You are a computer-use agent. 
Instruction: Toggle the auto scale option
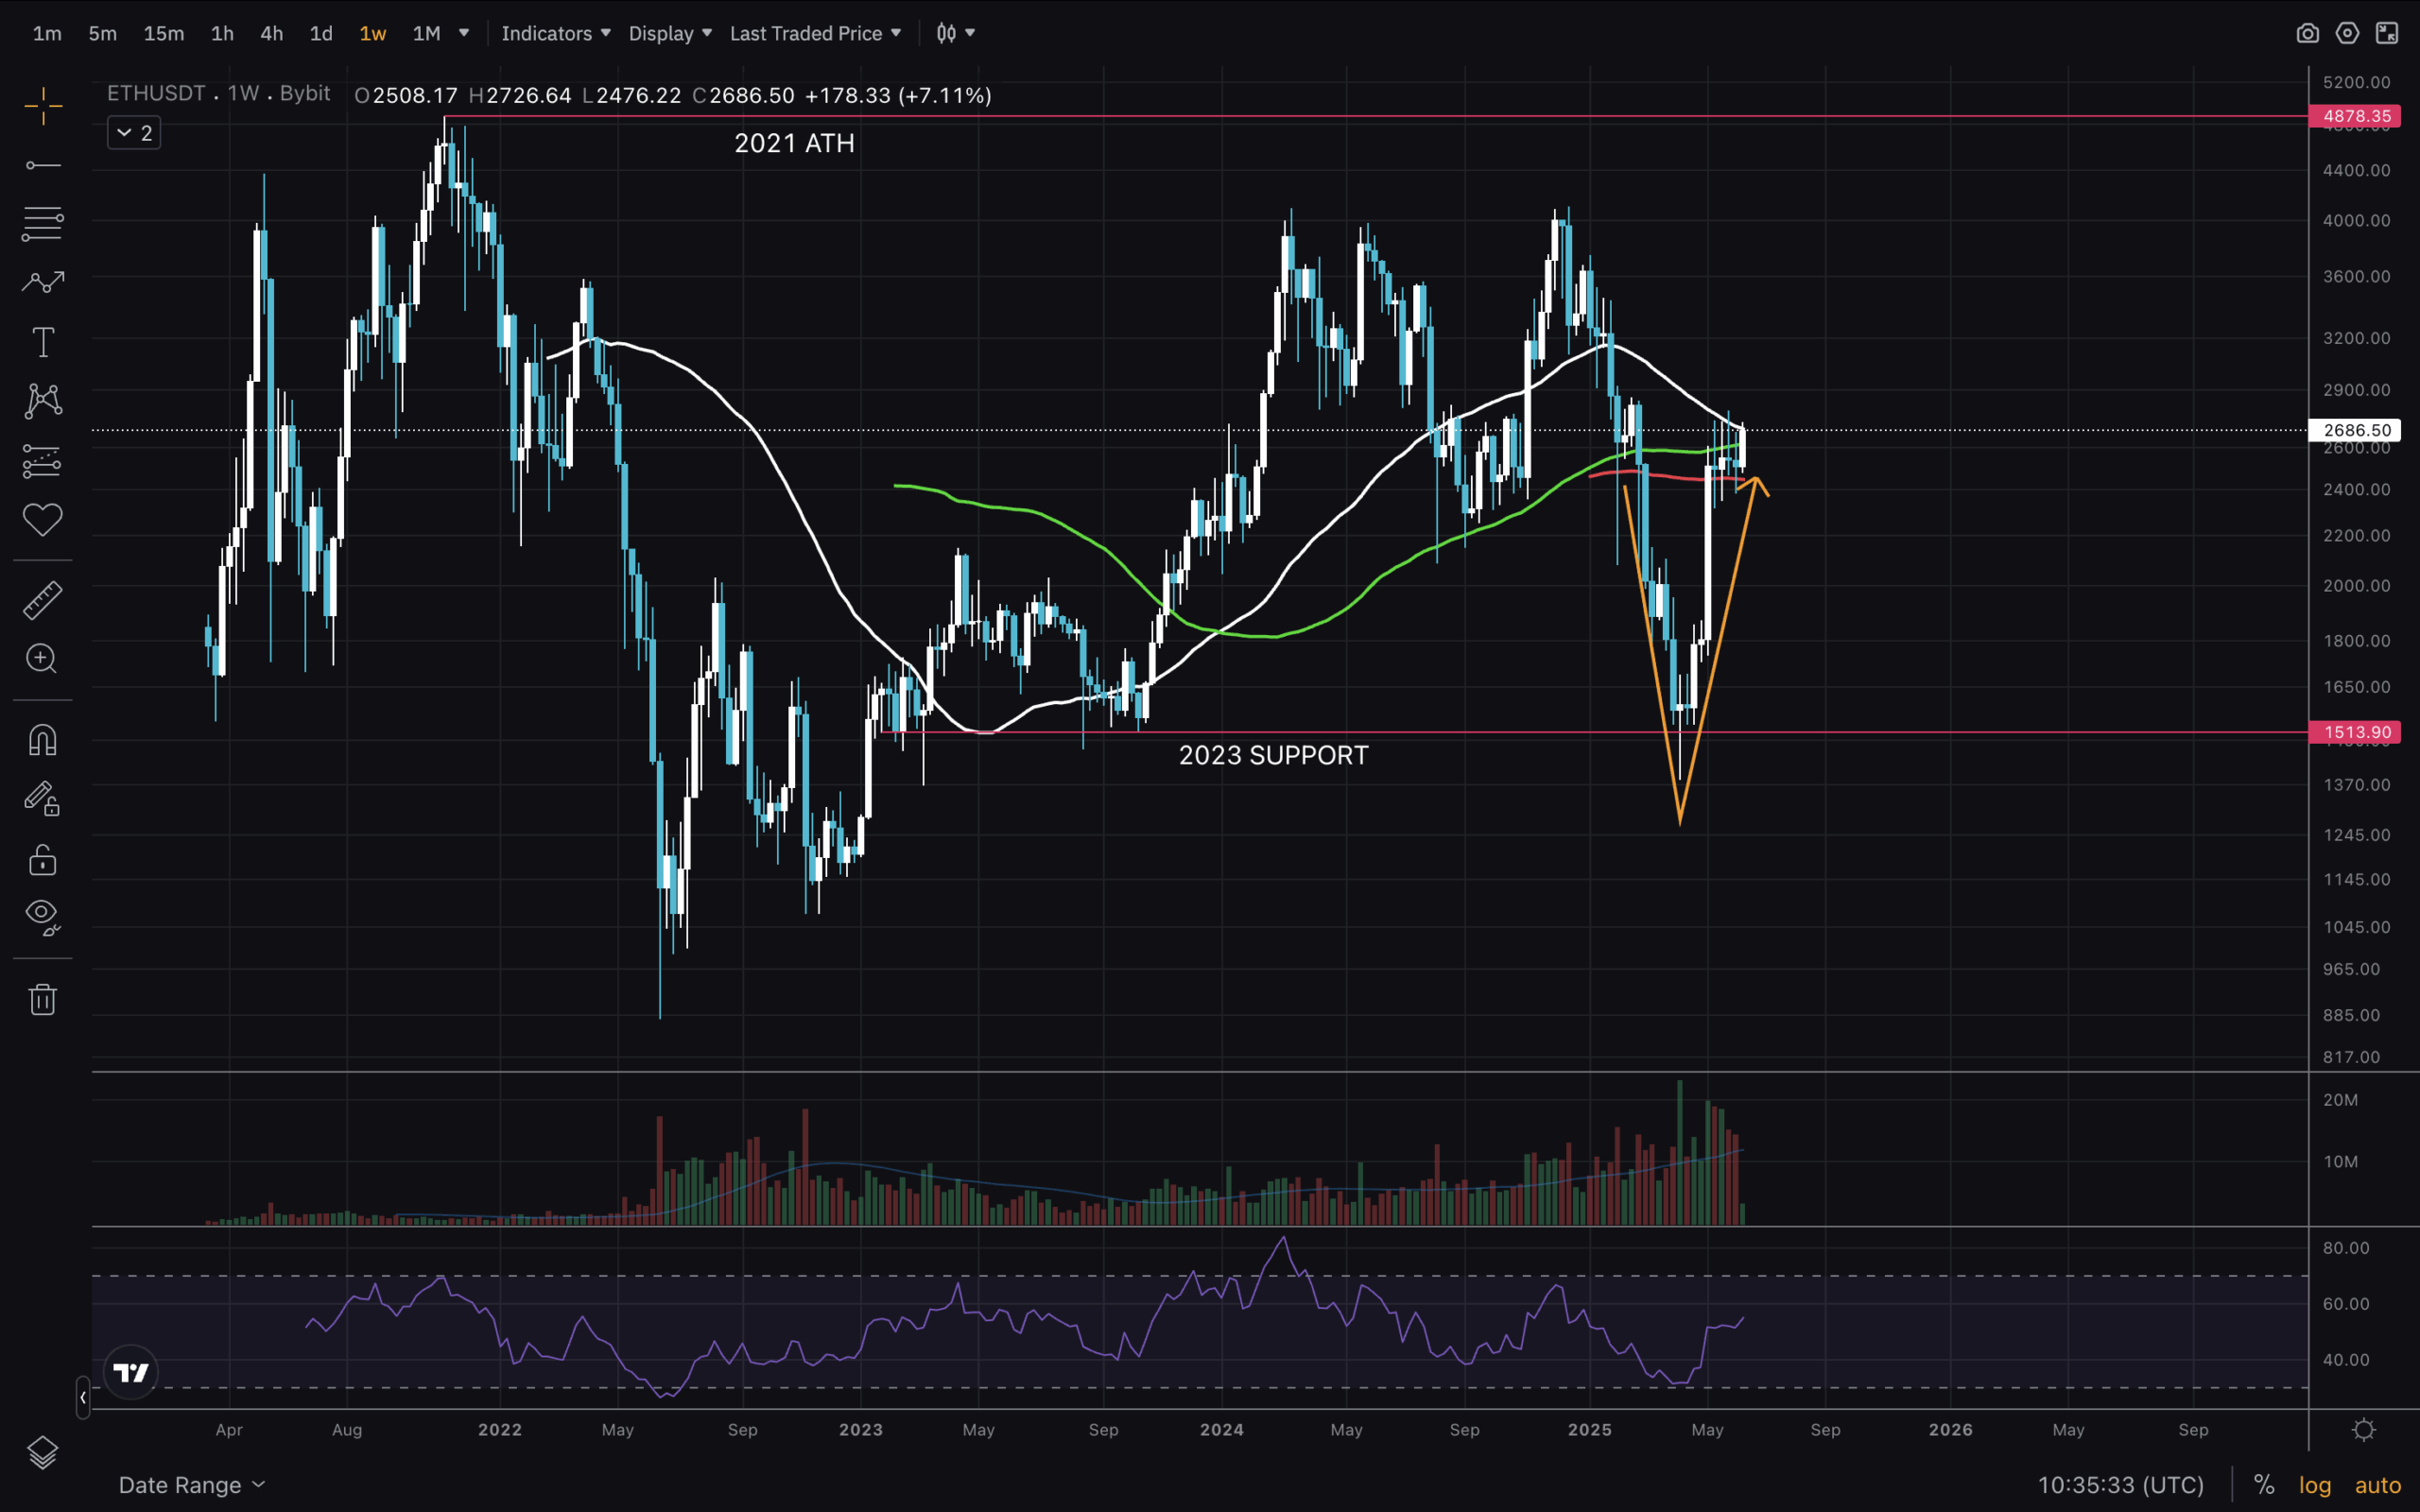[x=2377, y=1485]
